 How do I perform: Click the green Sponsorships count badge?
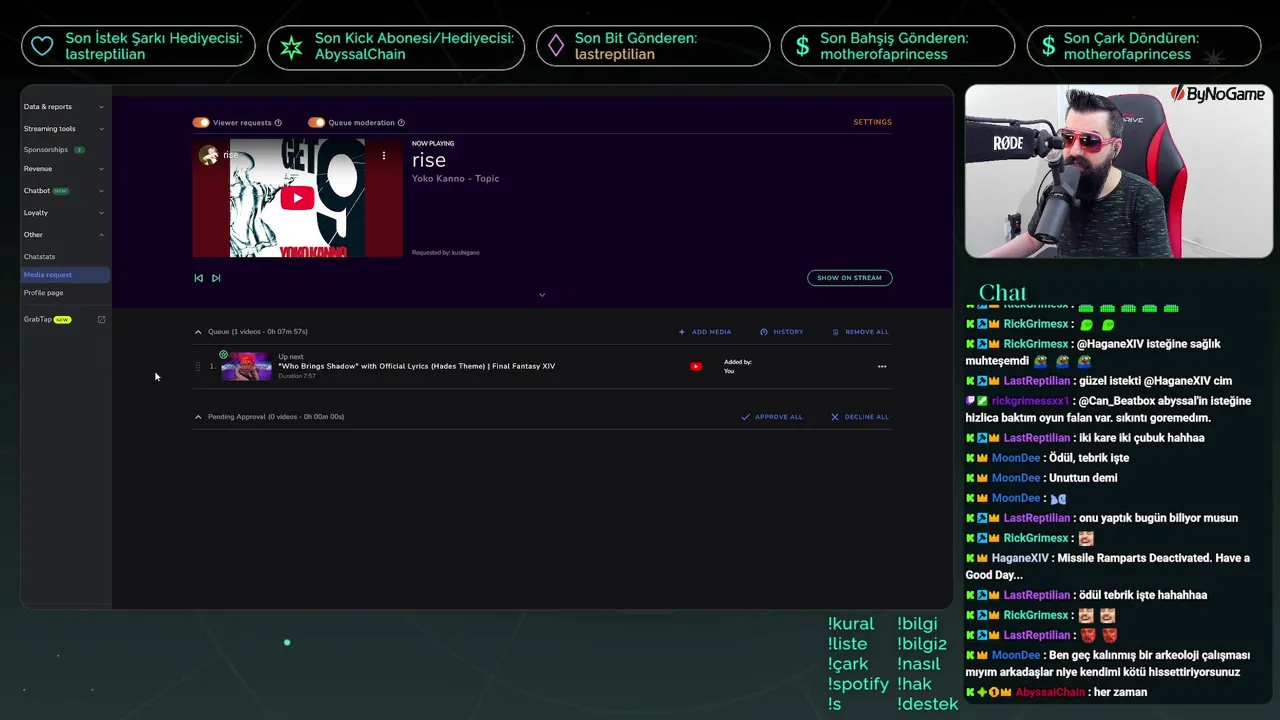(x=79, y=150)
